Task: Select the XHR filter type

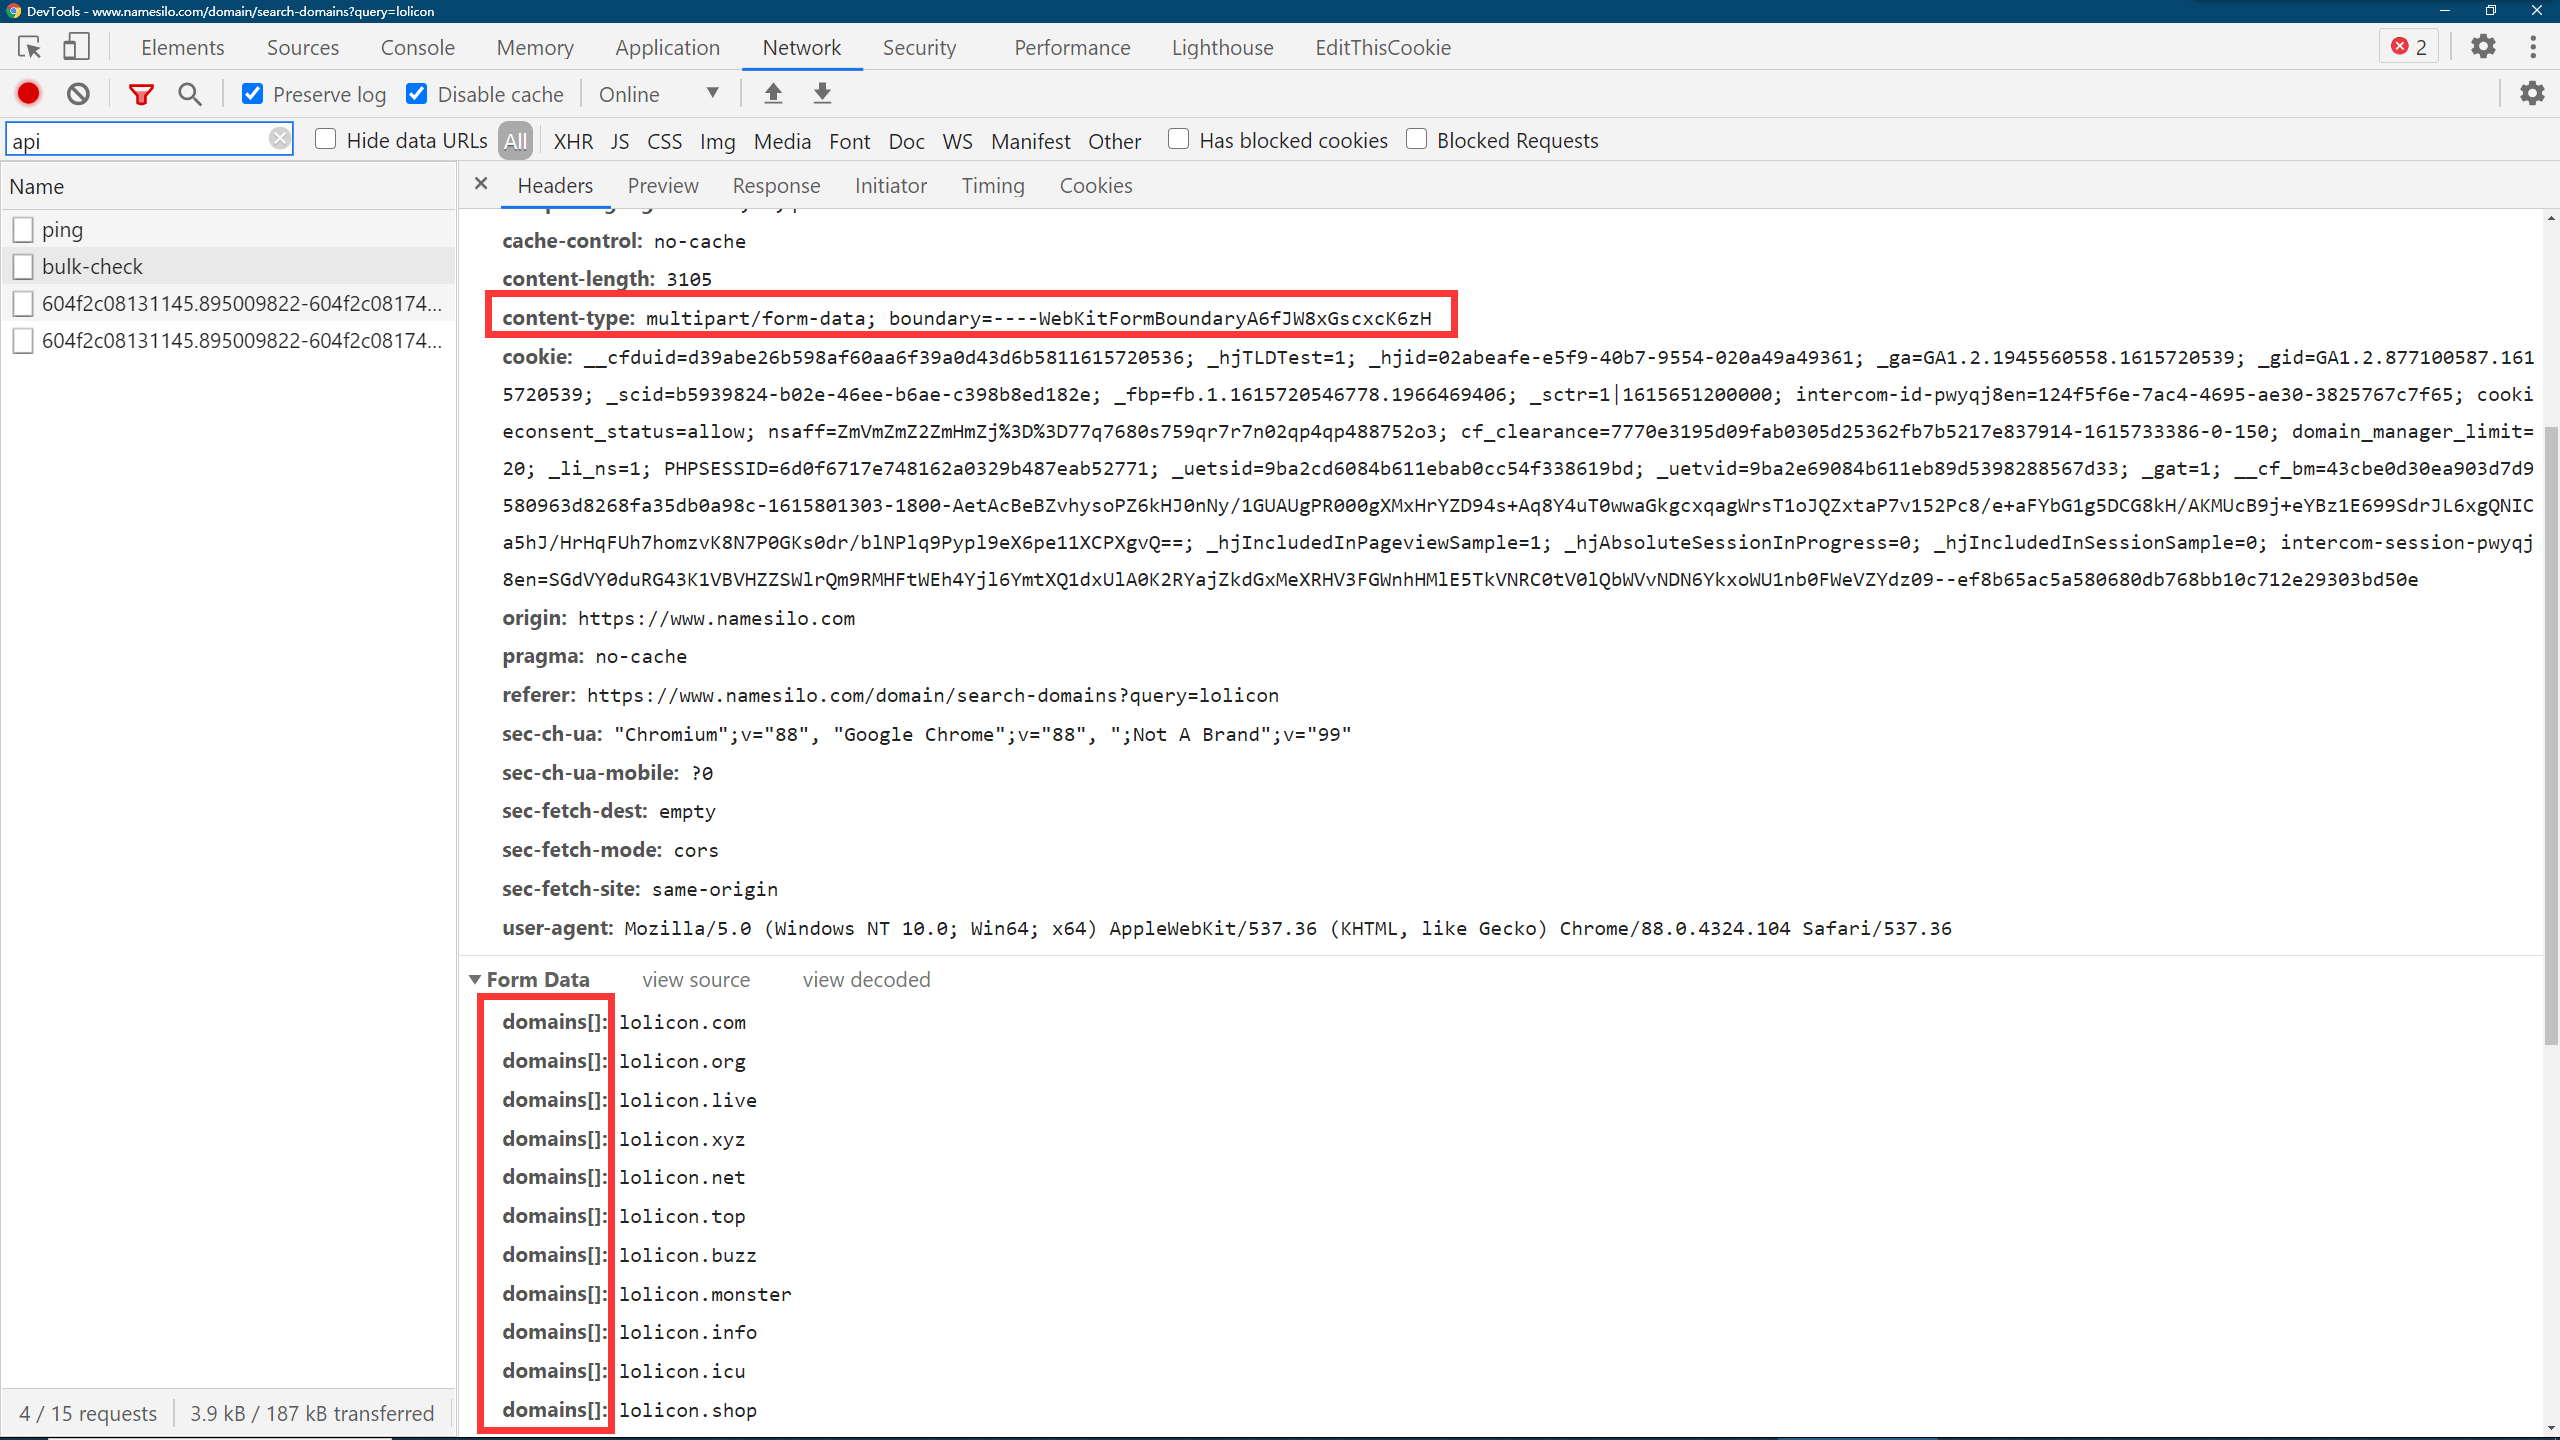Action: (573, 141)
